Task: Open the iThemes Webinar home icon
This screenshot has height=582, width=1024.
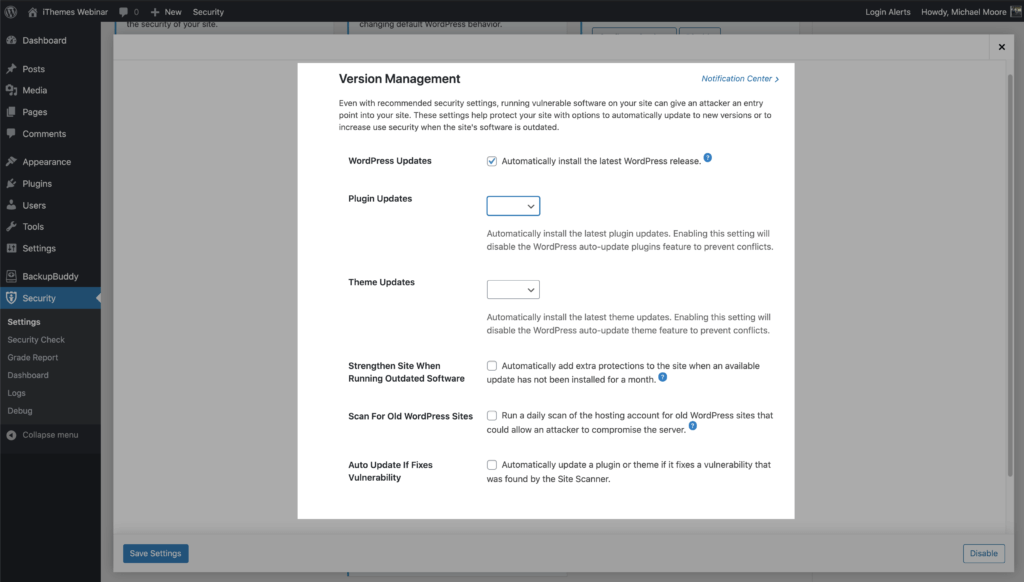Action: coord(32,12)
